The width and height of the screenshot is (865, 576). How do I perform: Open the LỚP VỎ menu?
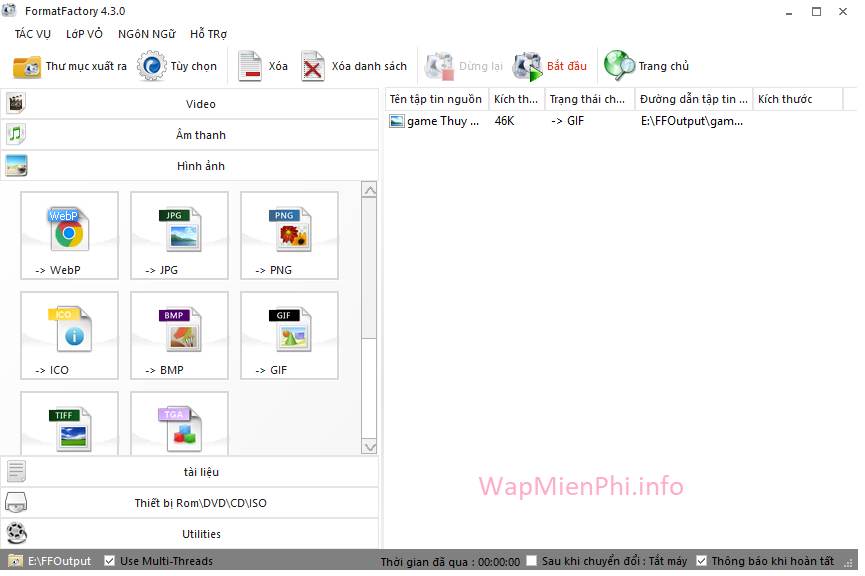pos(84,34)
